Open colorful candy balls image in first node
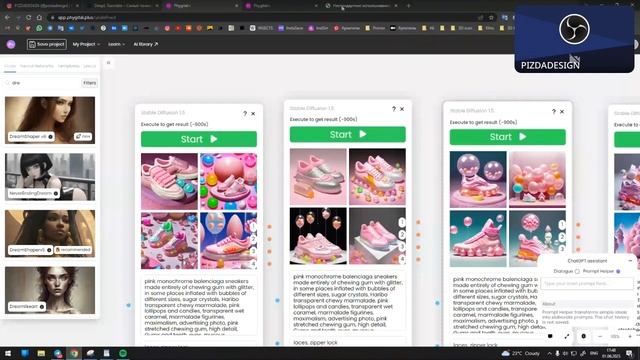Image resolution: width=640 pixels, height=360 pixels. point(229,181)
